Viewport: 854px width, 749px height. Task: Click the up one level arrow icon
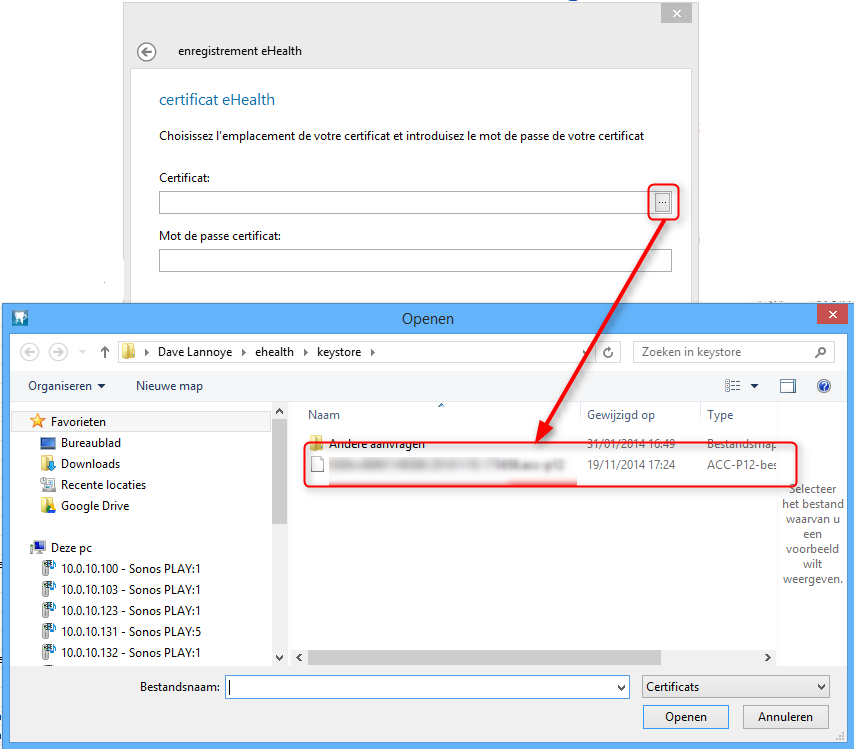point(104,352)
